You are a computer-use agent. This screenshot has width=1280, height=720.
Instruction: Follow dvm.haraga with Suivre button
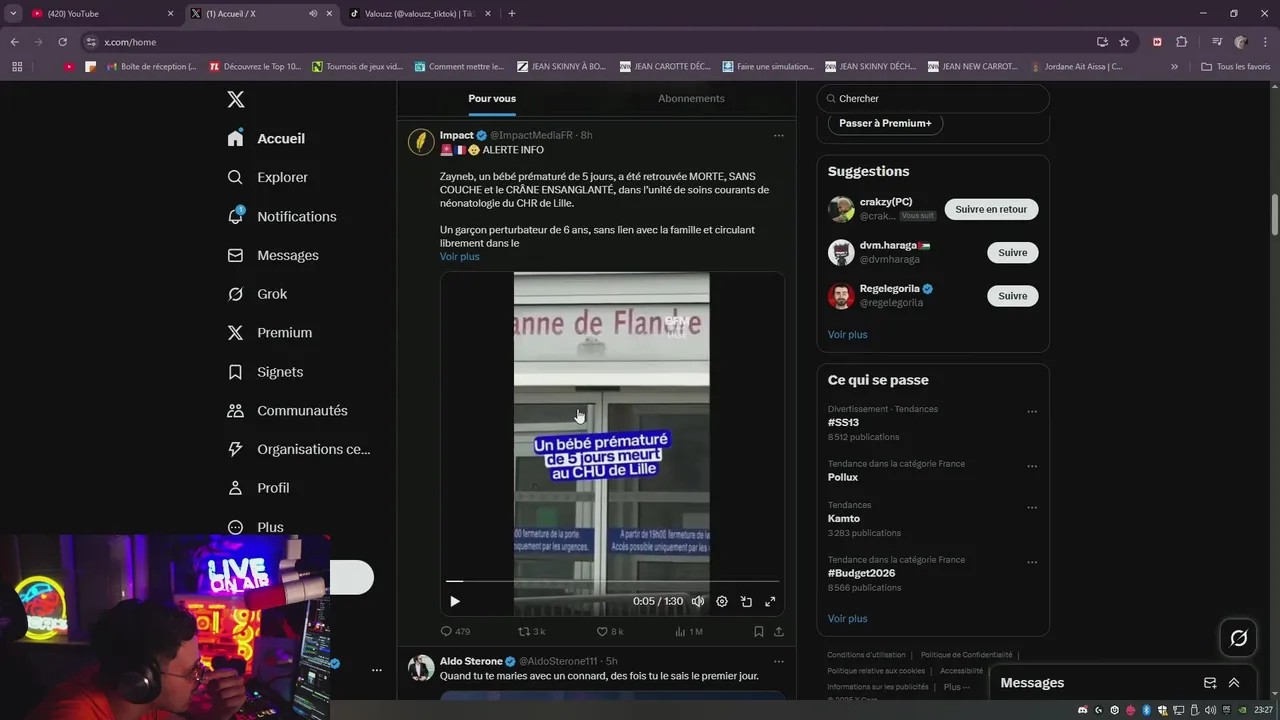pyautogui.click(x=1013, y=252)
